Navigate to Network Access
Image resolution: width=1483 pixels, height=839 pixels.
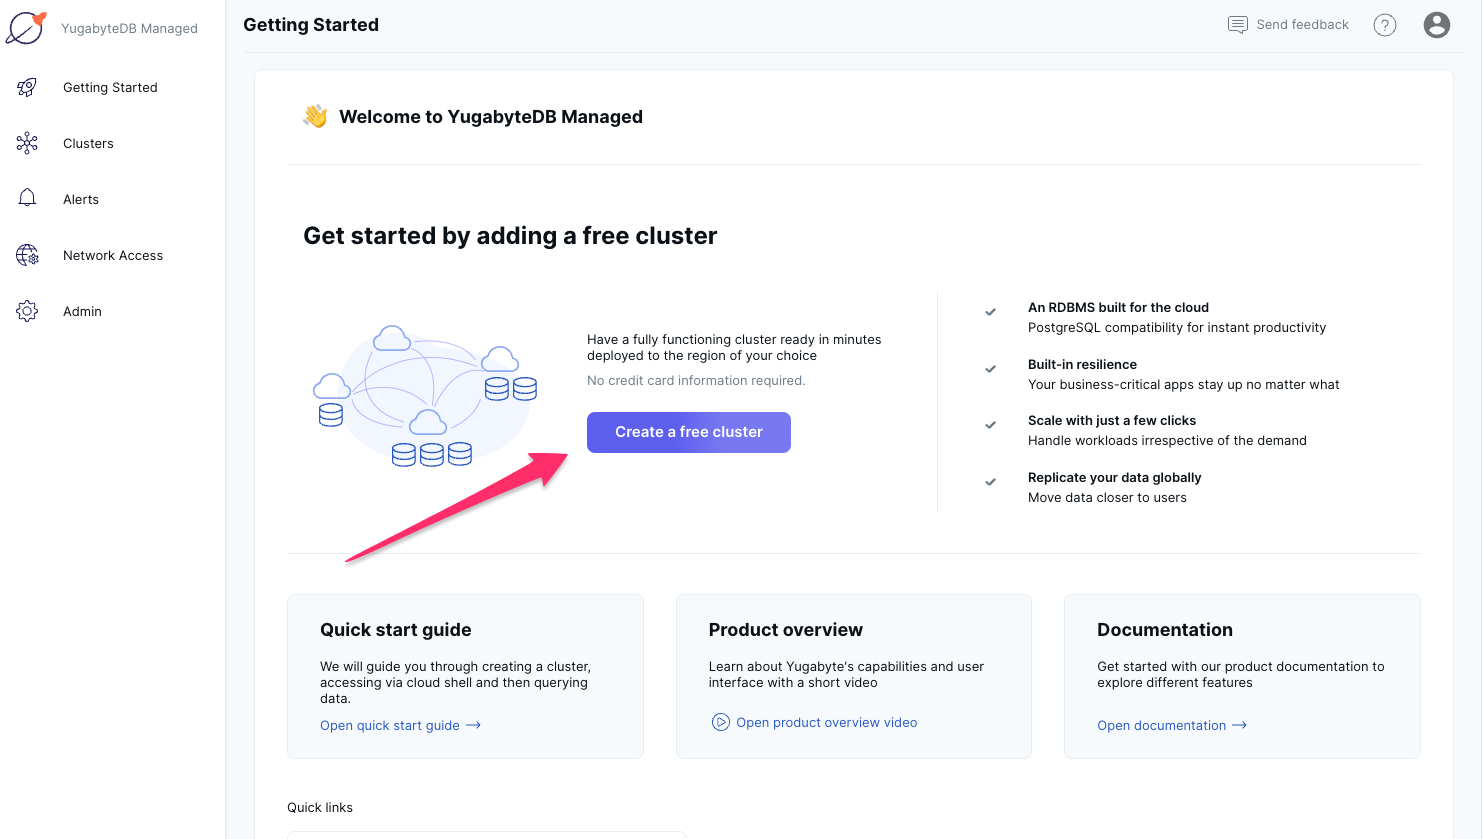pos(113,255)
